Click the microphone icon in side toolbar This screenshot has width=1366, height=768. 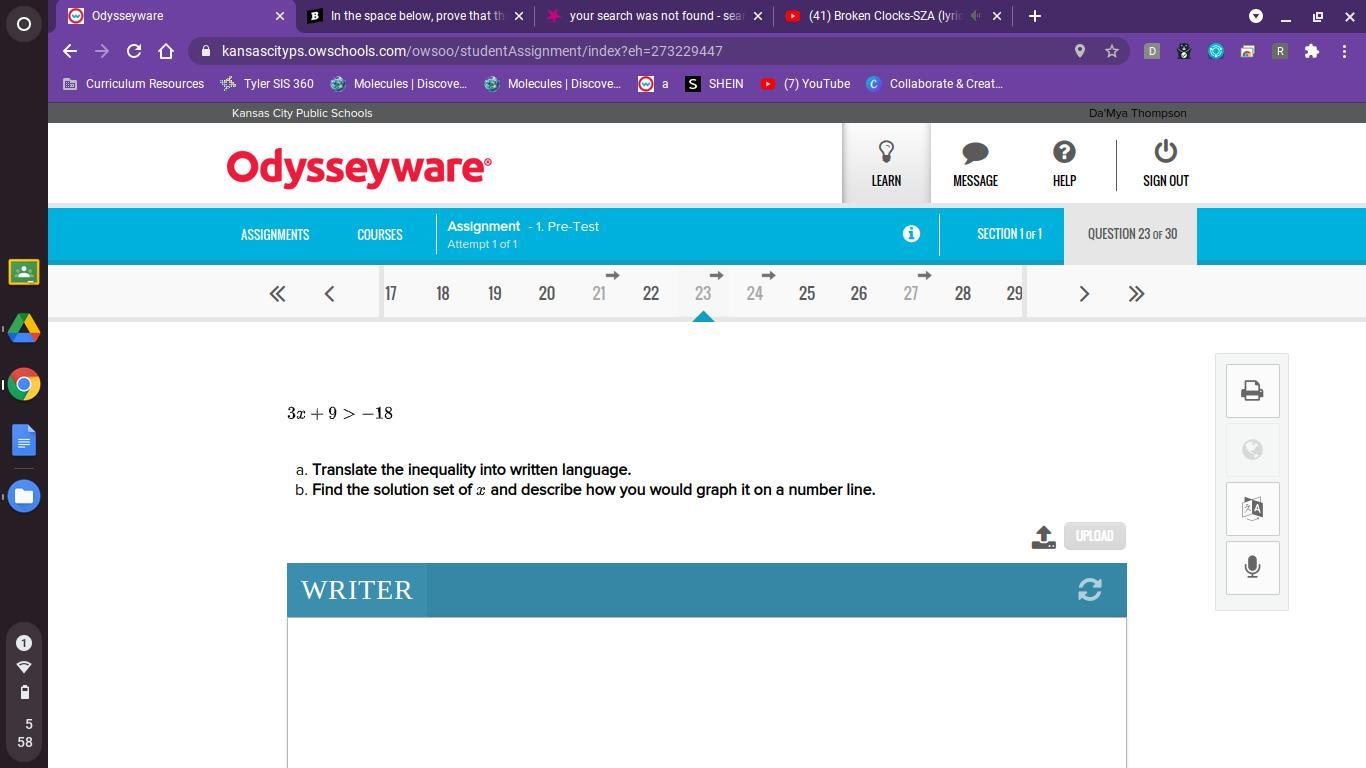pyautogui.click(x=1252, y=567)
